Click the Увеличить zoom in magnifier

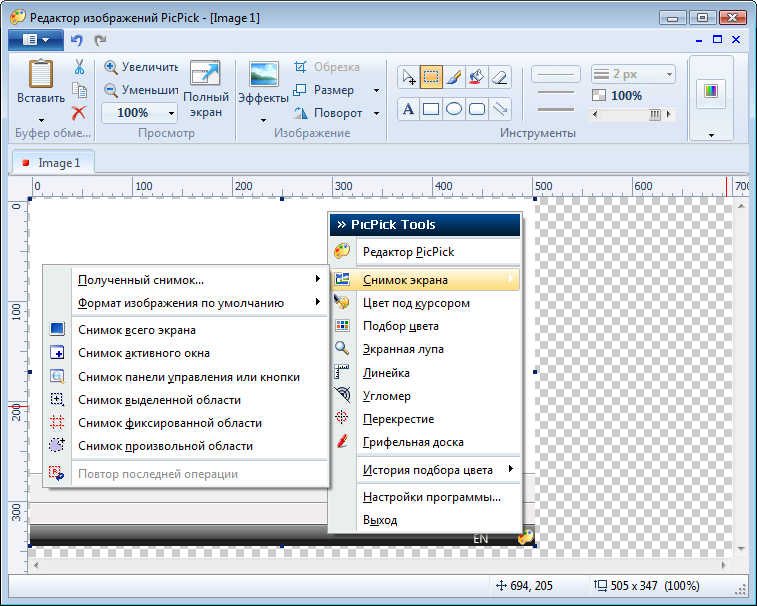(x=111, y=67)
